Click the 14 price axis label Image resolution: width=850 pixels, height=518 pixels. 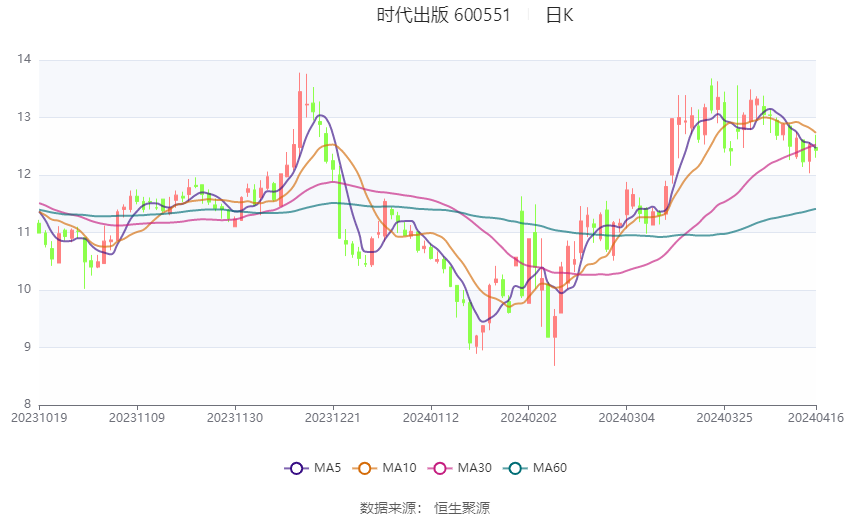click(24, 59)
